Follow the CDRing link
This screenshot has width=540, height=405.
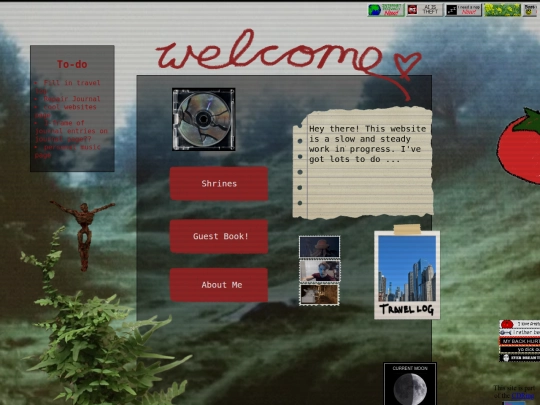[522, 396]
